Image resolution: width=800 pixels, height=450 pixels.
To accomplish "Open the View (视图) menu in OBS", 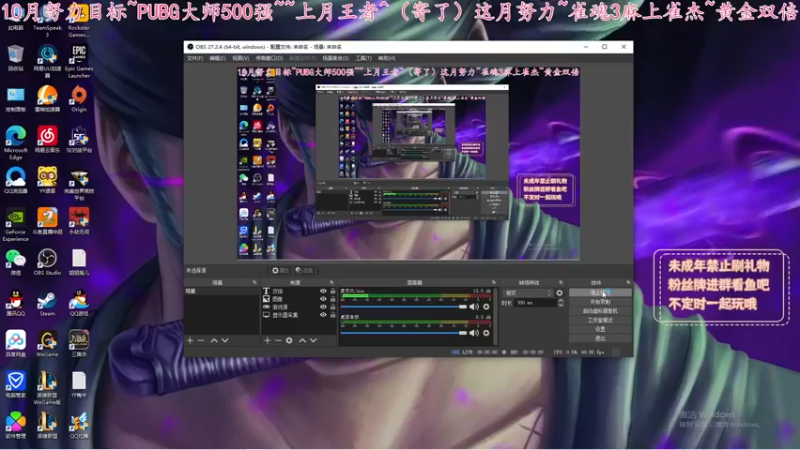I will coord(240,58).
